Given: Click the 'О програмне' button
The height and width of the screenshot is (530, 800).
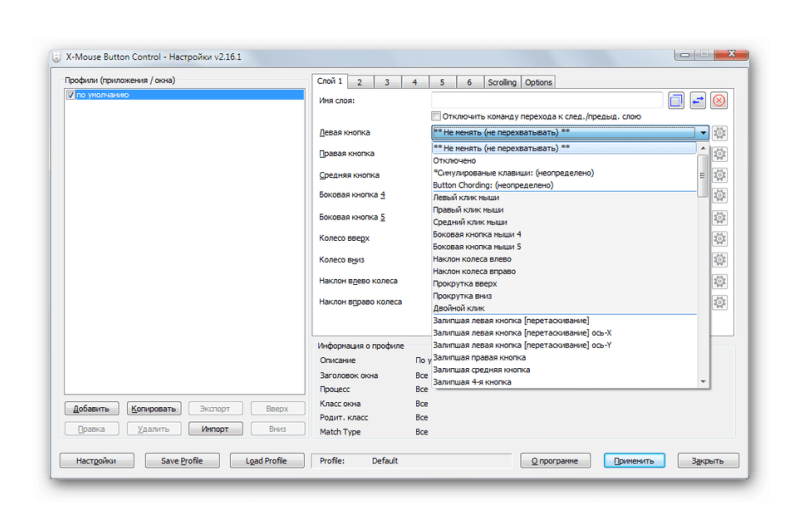Looking at the screenshot, I should [555, 461].
